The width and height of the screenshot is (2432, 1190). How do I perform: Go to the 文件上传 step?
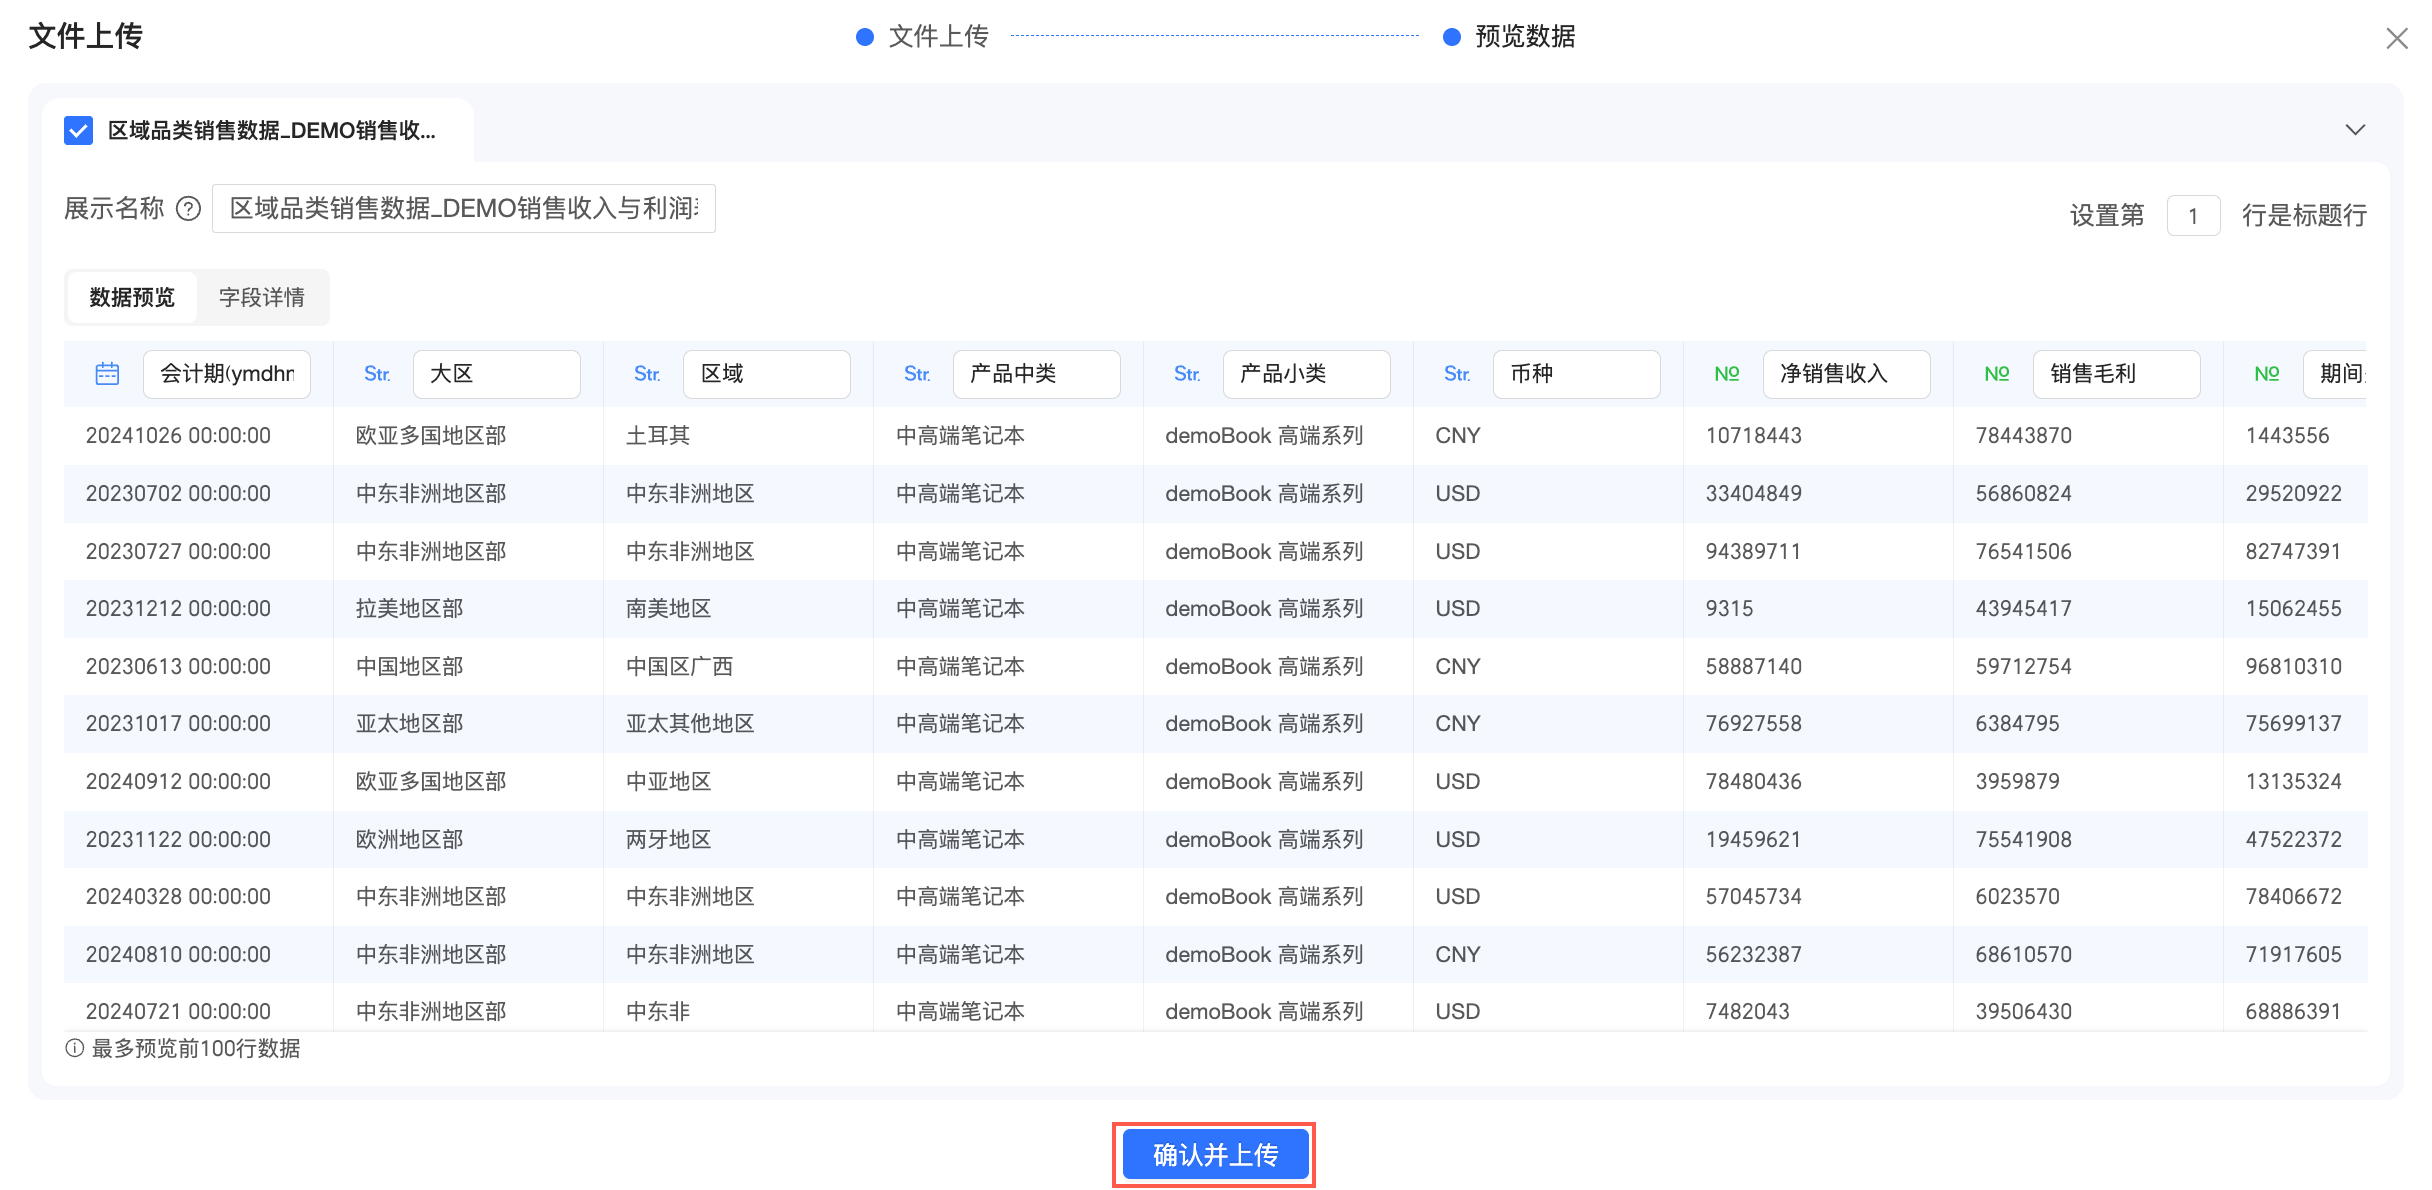(x=922, y=37)
